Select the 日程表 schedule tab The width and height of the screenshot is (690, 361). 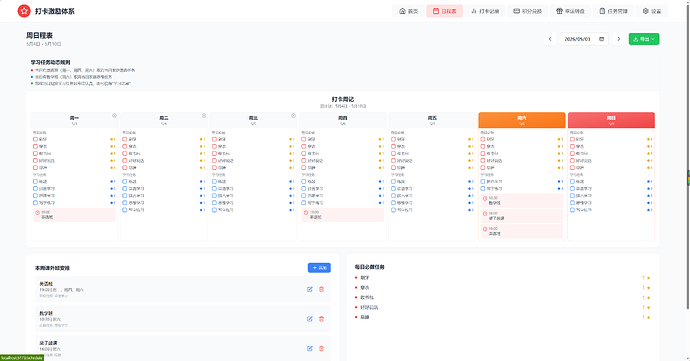(x=444, y=11)
